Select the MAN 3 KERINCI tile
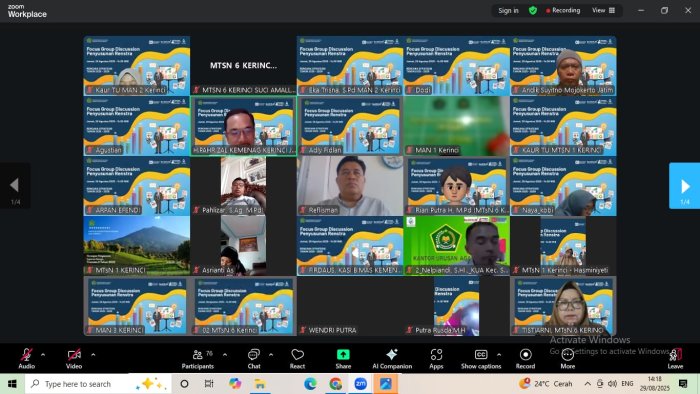700x394 pixels. pos(137,306)
